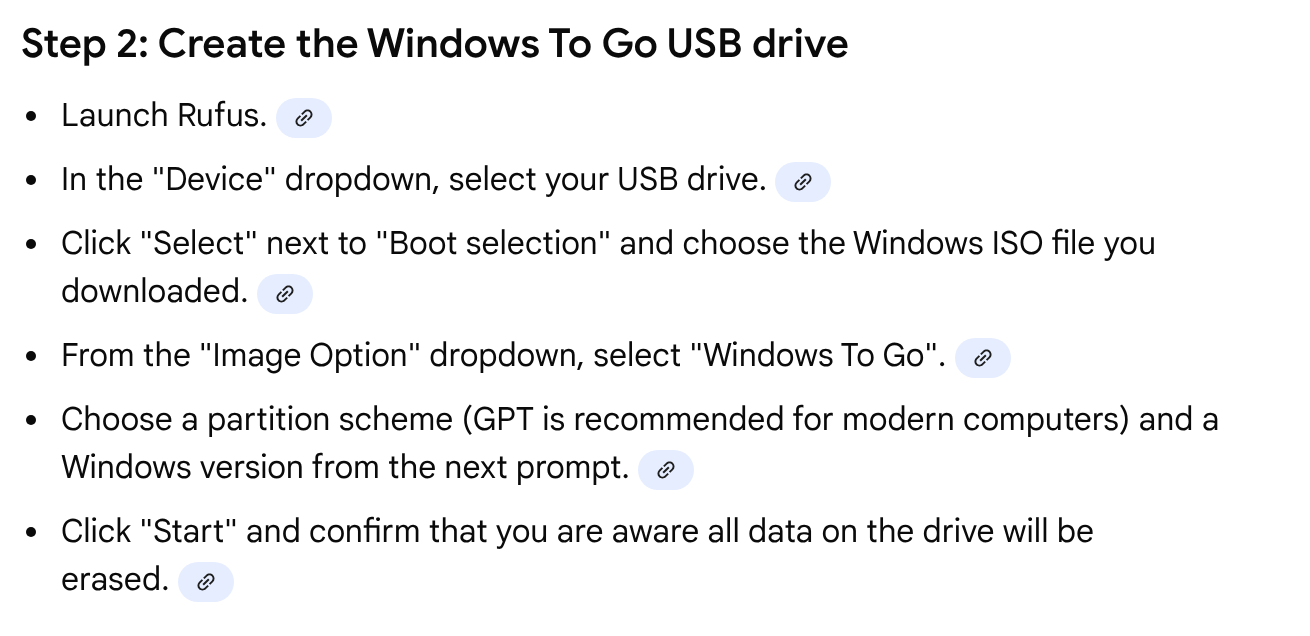Open the source link next to "erased."
This screenshot has height=636, width=1310.
205,582
